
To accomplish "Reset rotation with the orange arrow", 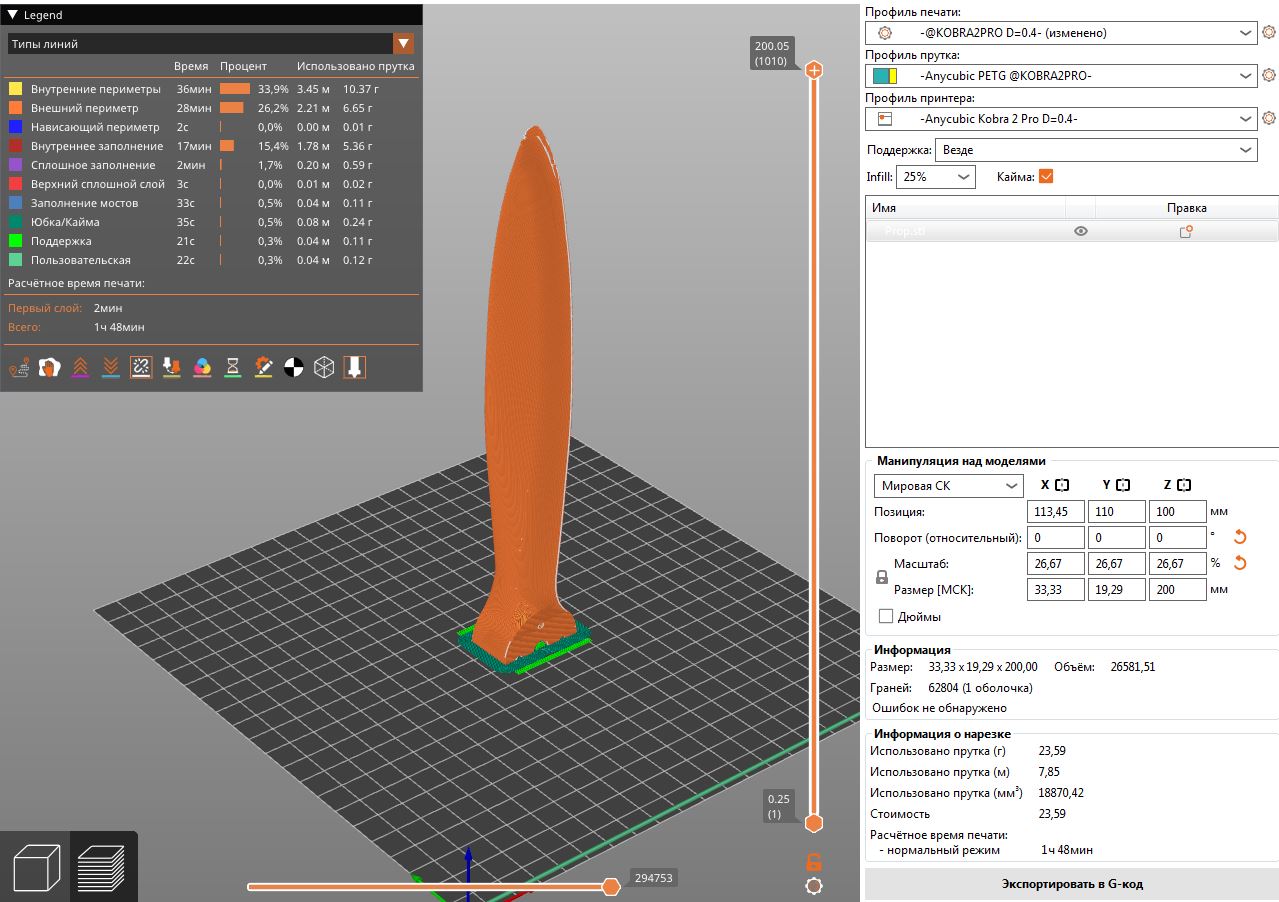I will (x=1240, y=537).
